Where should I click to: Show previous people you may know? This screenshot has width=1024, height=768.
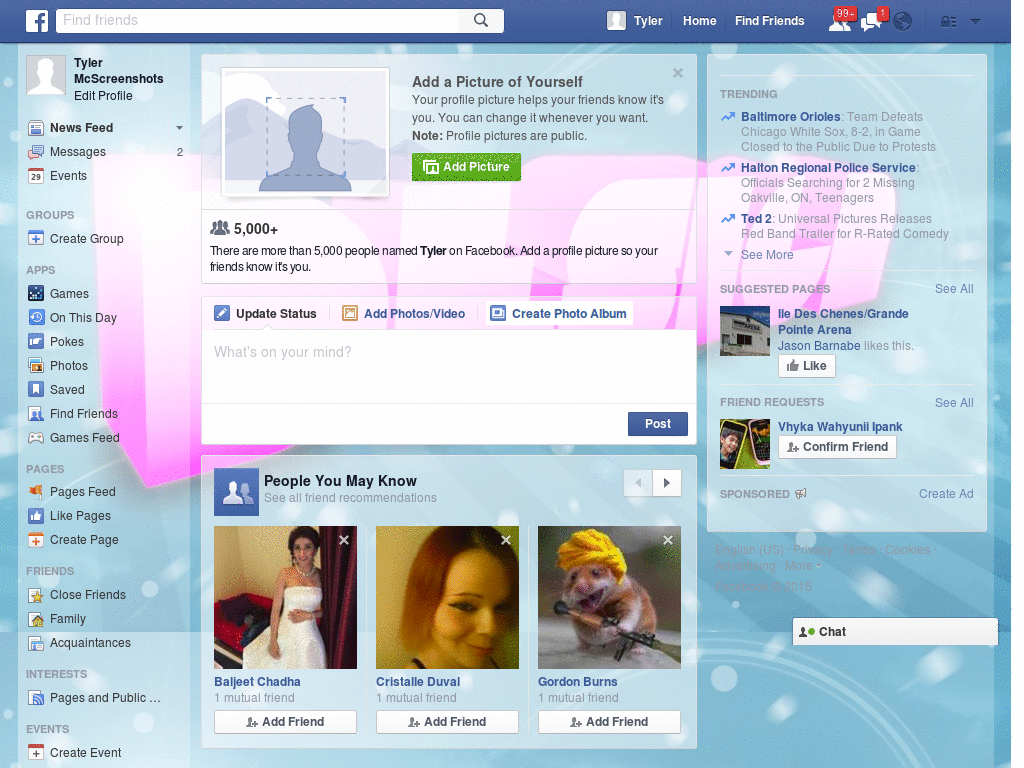pos(638,483)
